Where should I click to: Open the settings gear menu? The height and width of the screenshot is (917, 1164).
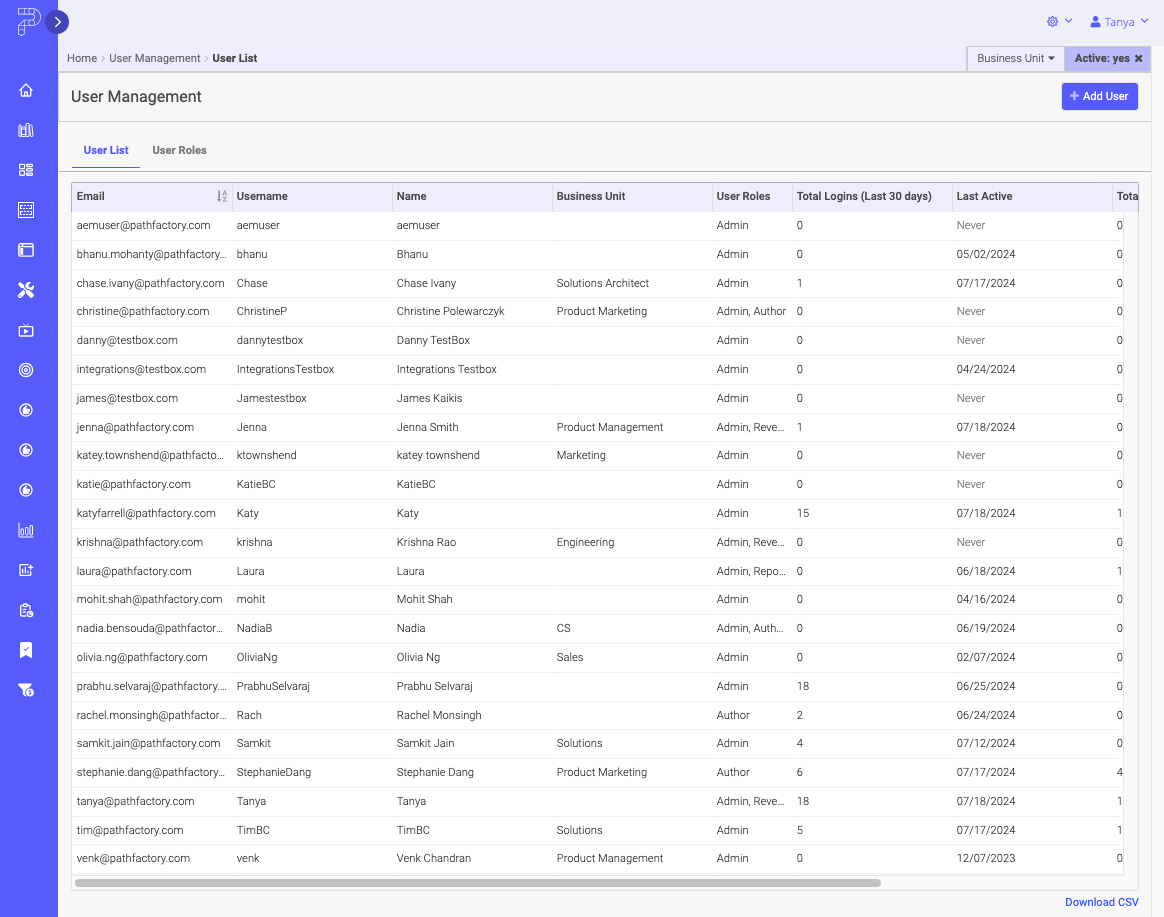[x=1052, y=22]
